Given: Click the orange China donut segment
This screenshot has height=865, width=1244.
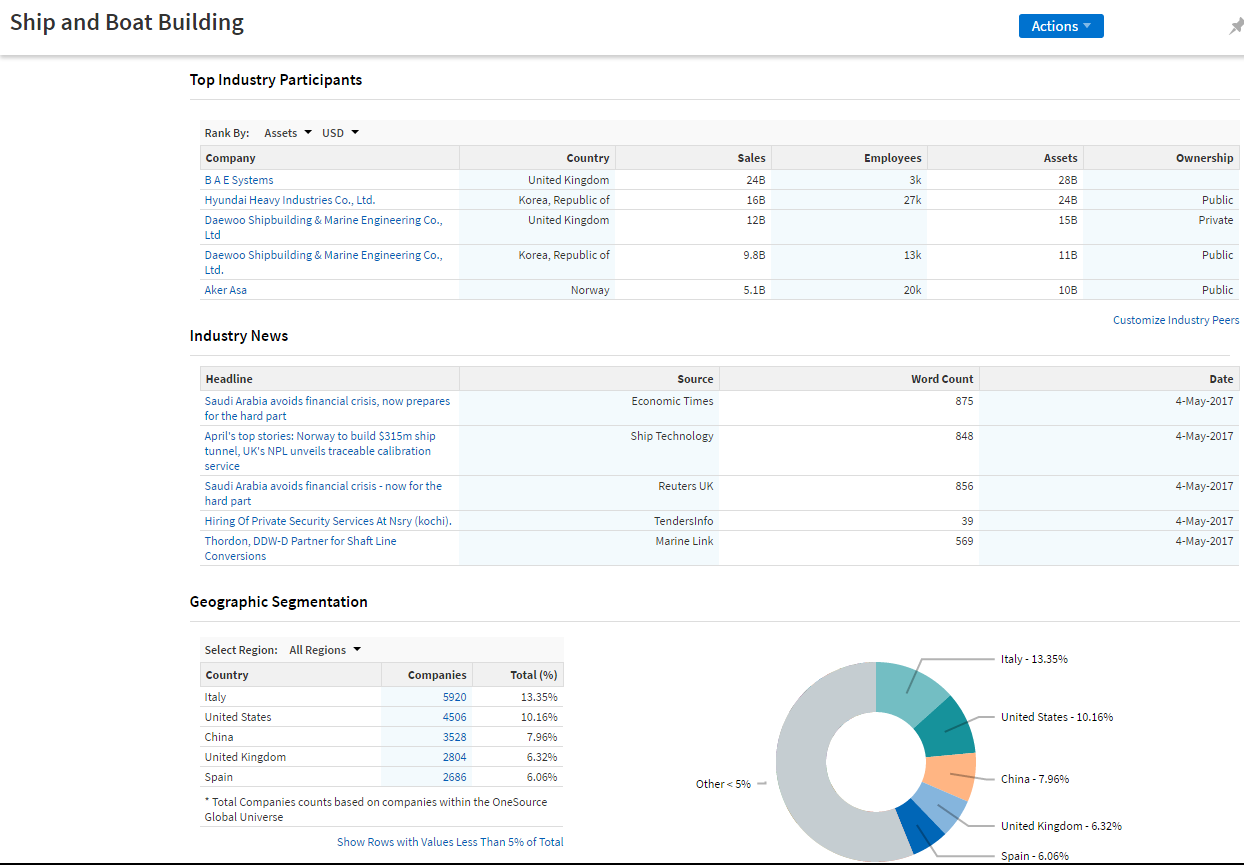Looking at the screenshot, I should [x=949, y=773].
